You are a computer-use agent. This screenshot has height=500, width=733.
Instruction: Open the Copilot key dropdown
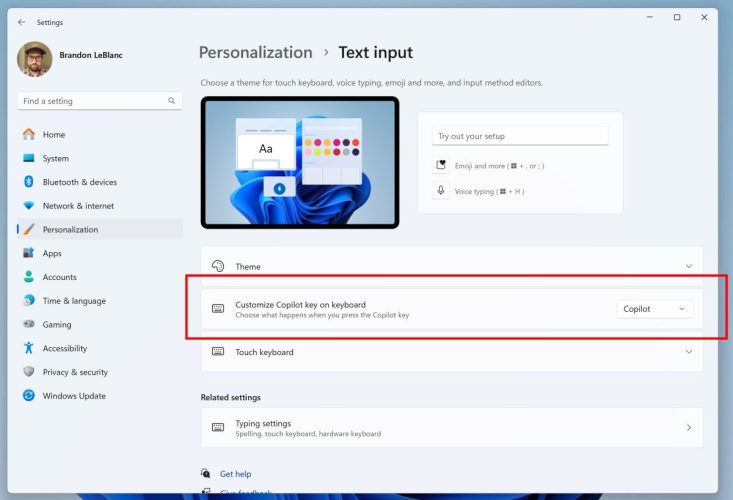click(654, 309)
